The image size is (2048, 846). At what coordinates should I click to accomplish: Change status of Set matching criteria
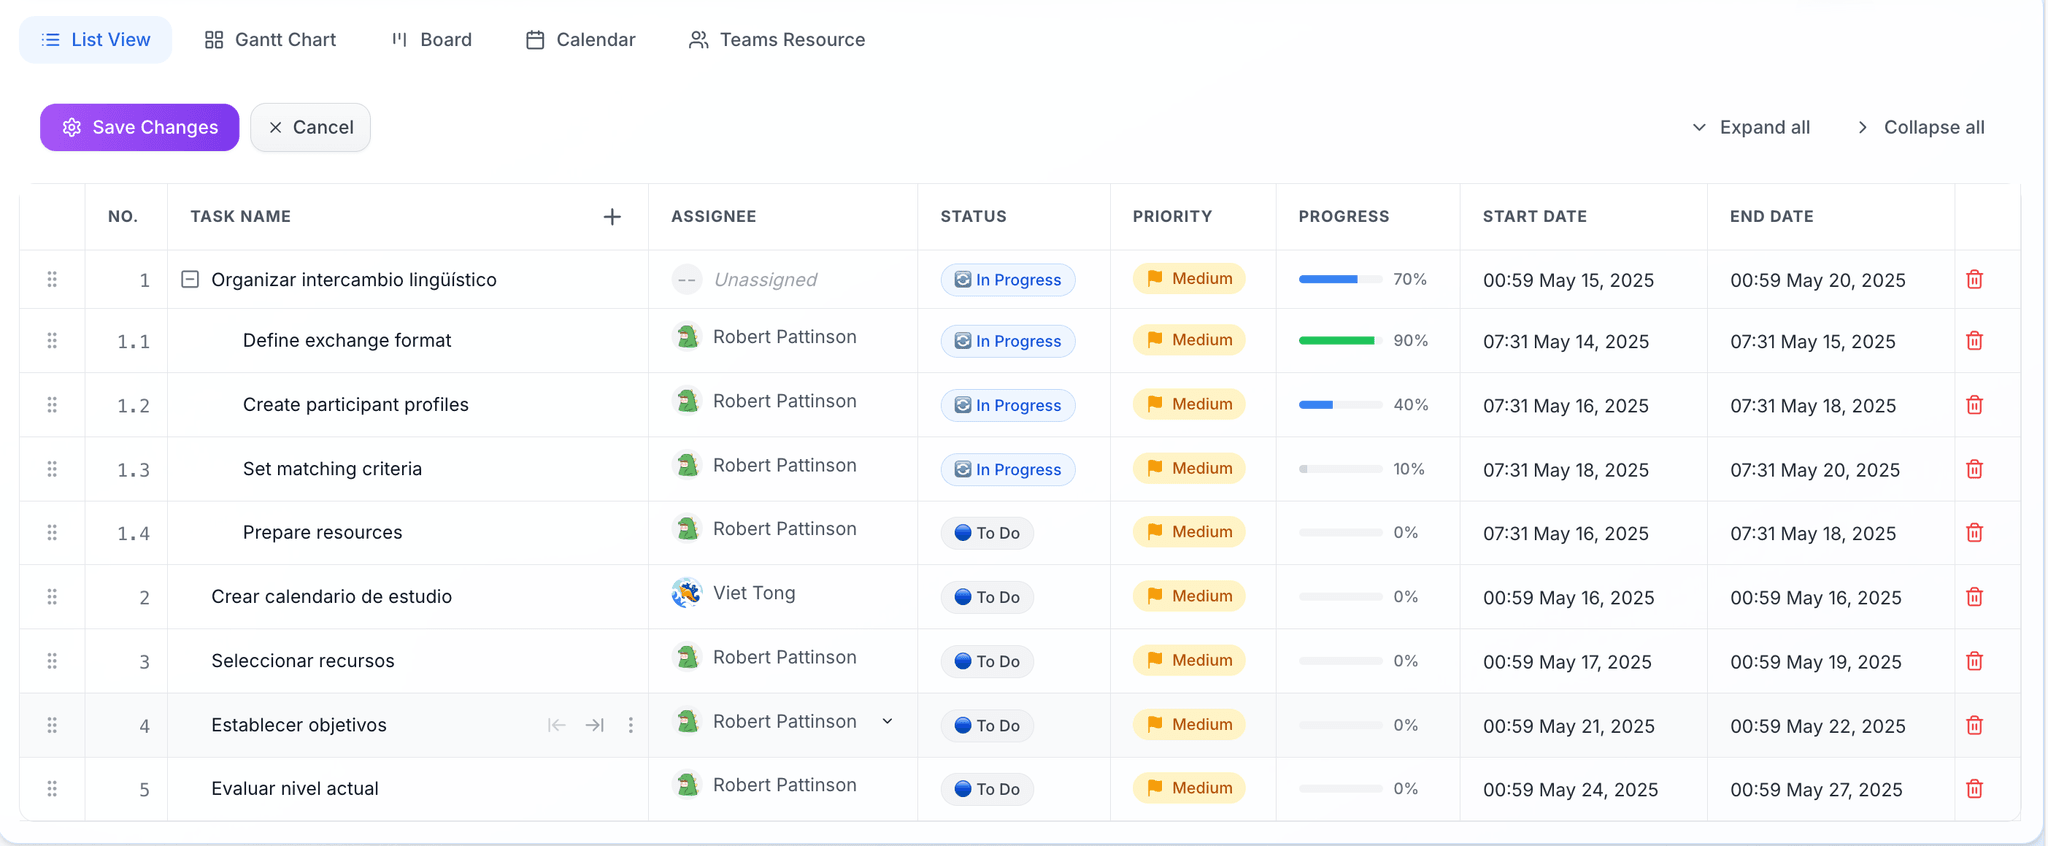tap(1008, 469)
